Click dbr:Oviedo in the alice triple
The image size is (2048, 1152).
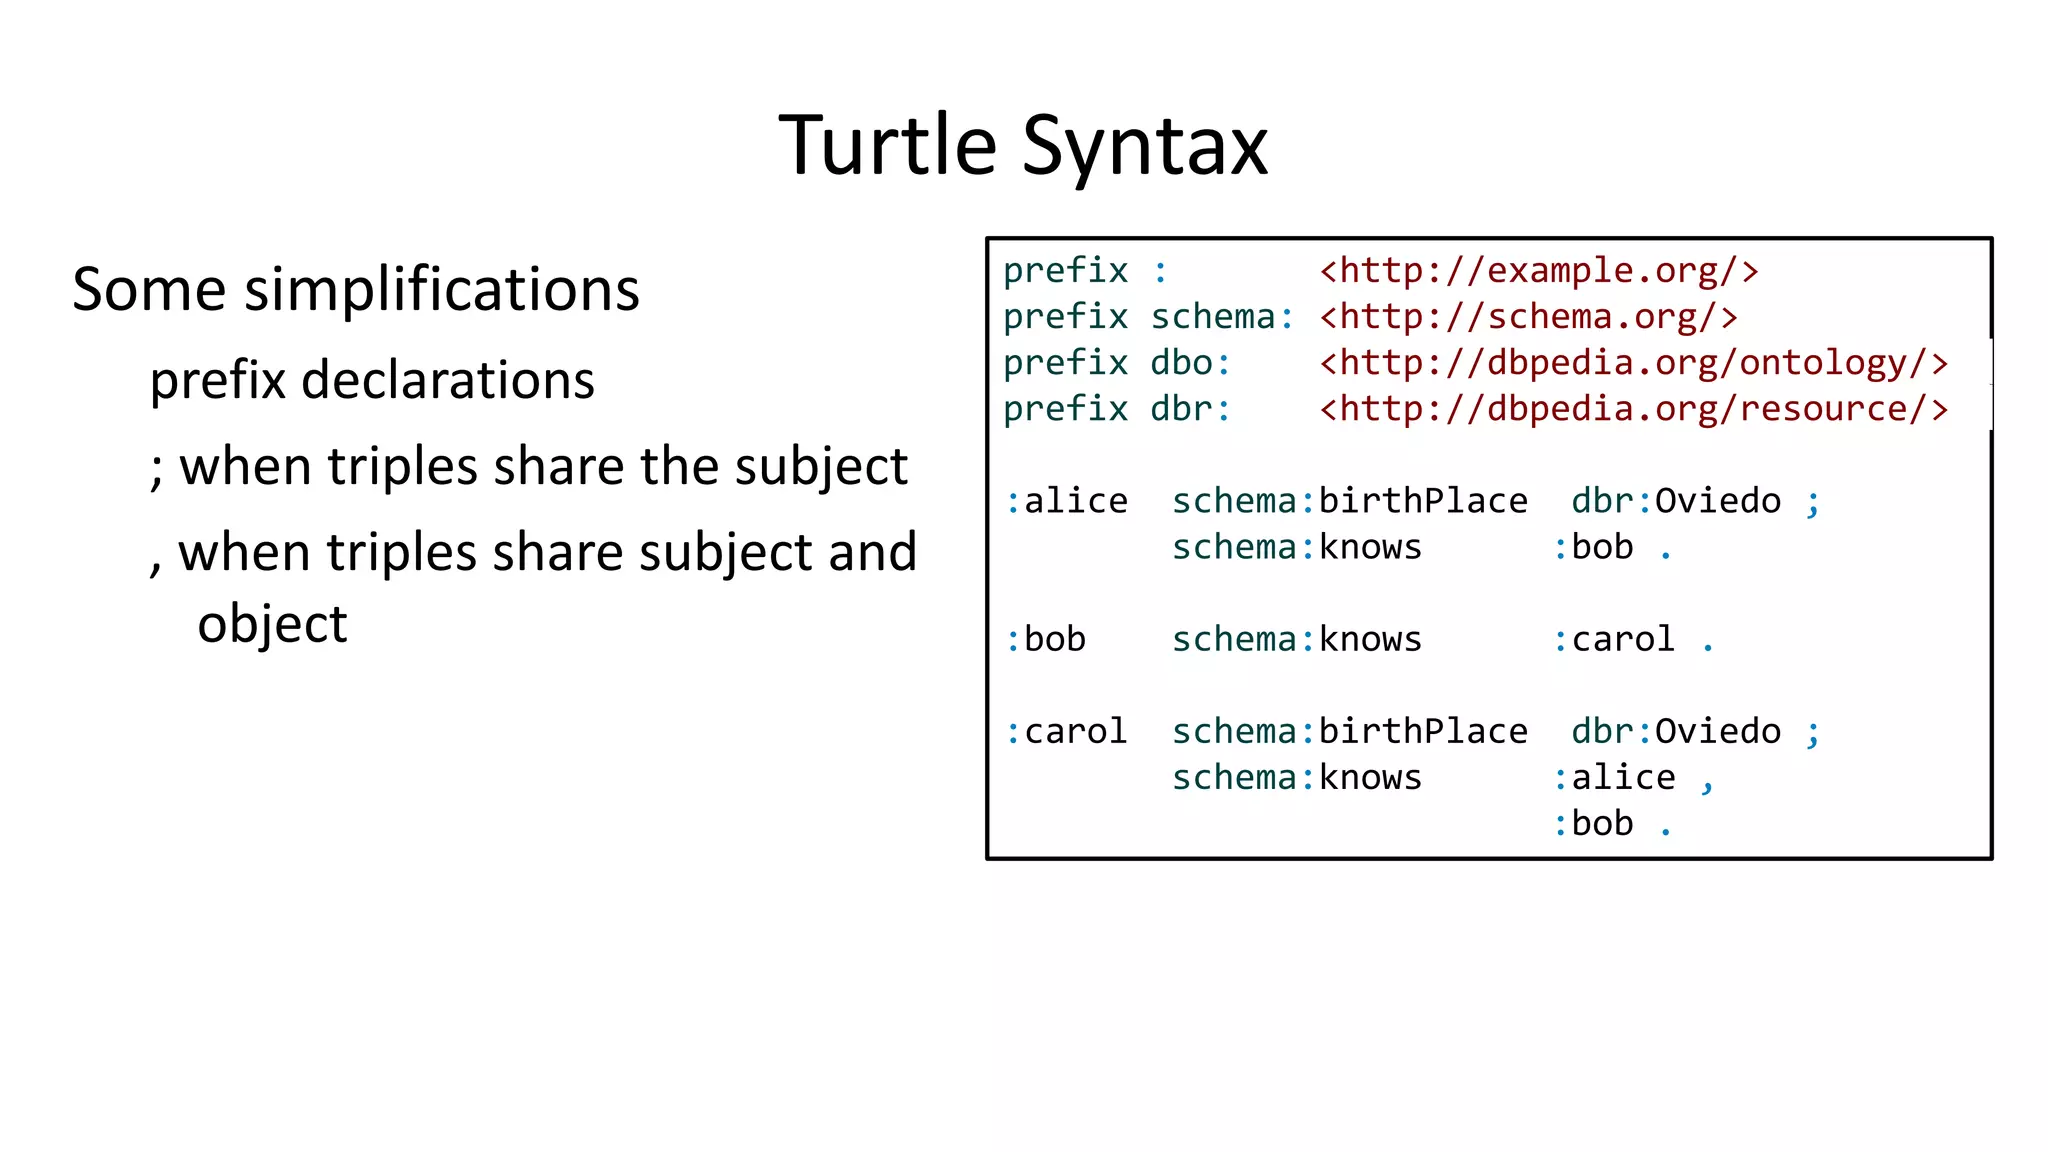pos(1676,501)
